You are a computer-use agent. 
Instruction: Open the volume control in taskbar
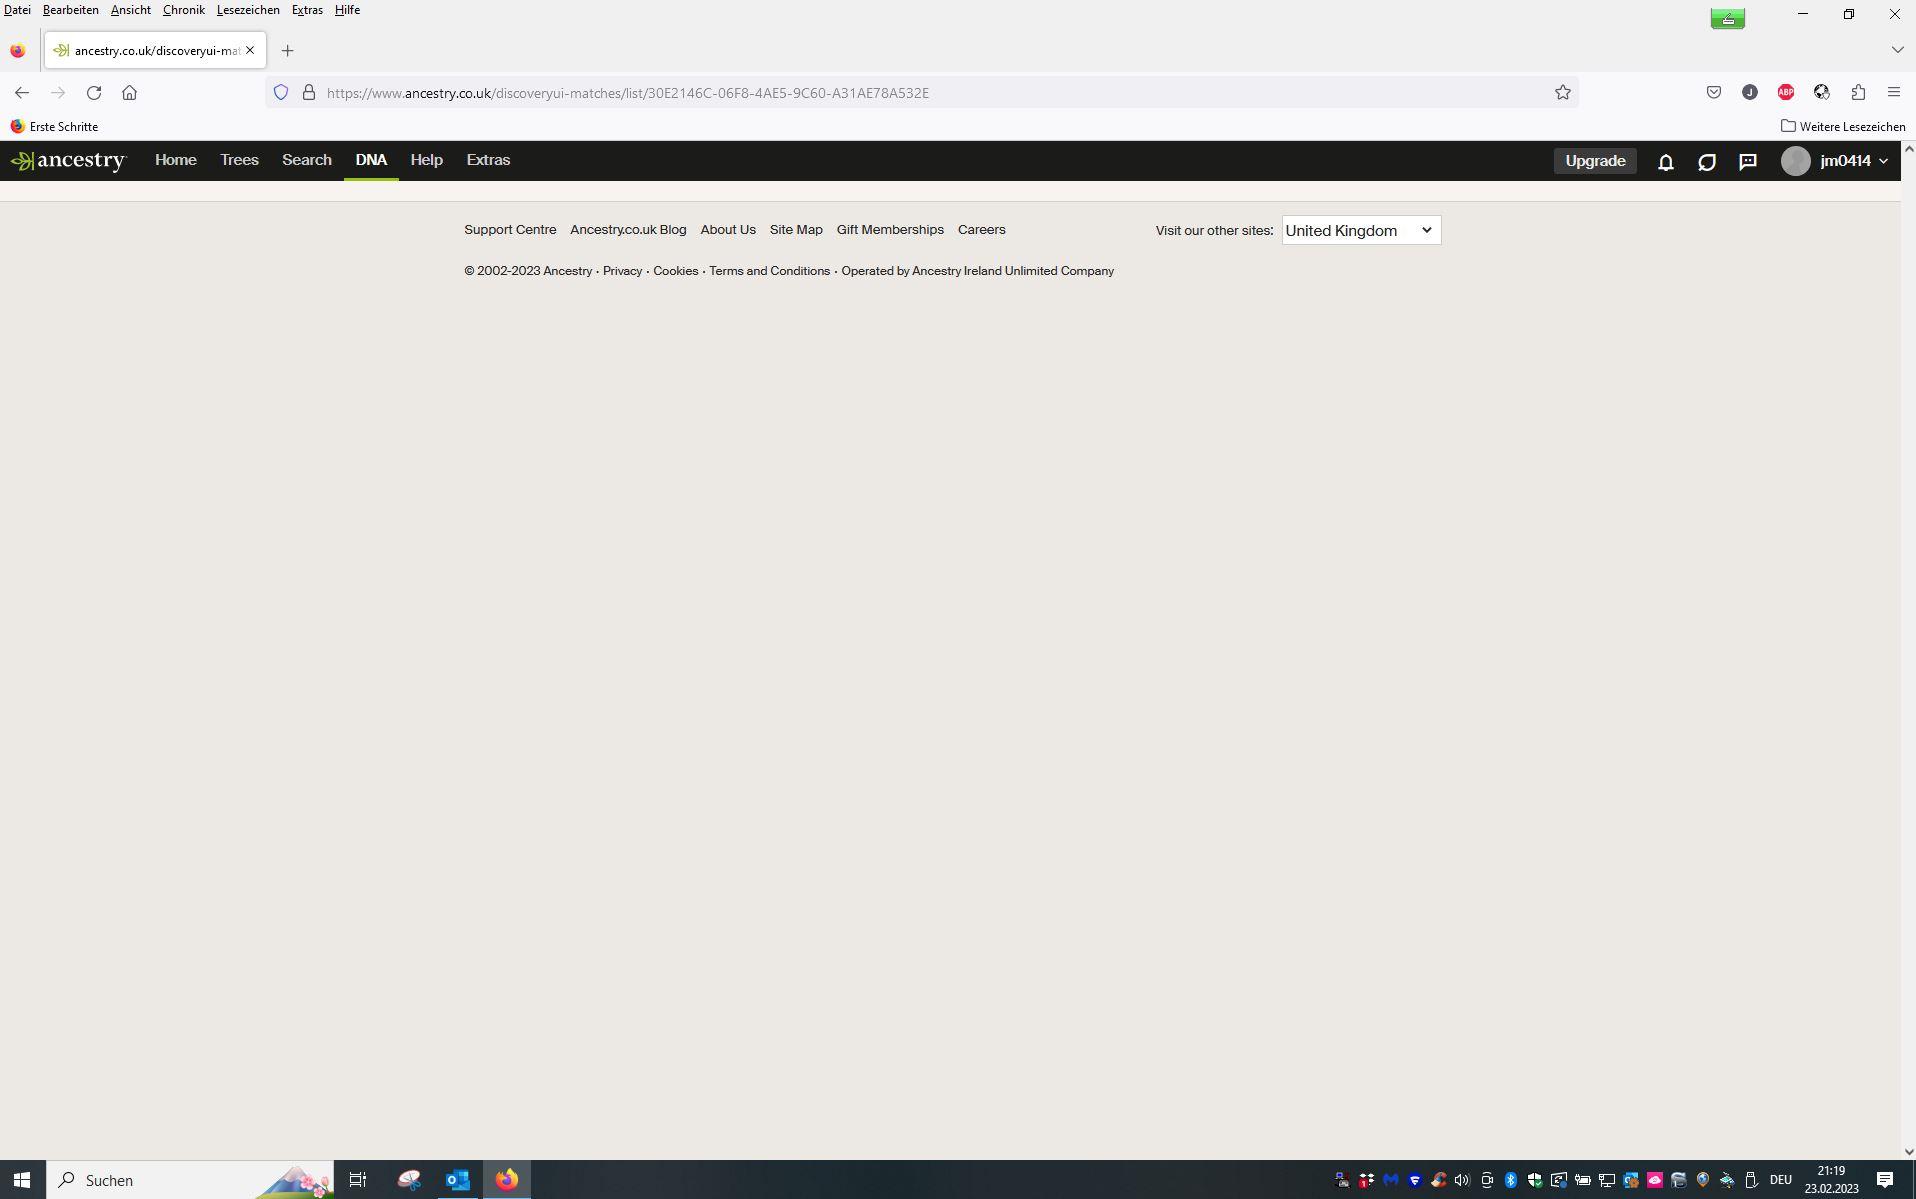(1460, 1180)
